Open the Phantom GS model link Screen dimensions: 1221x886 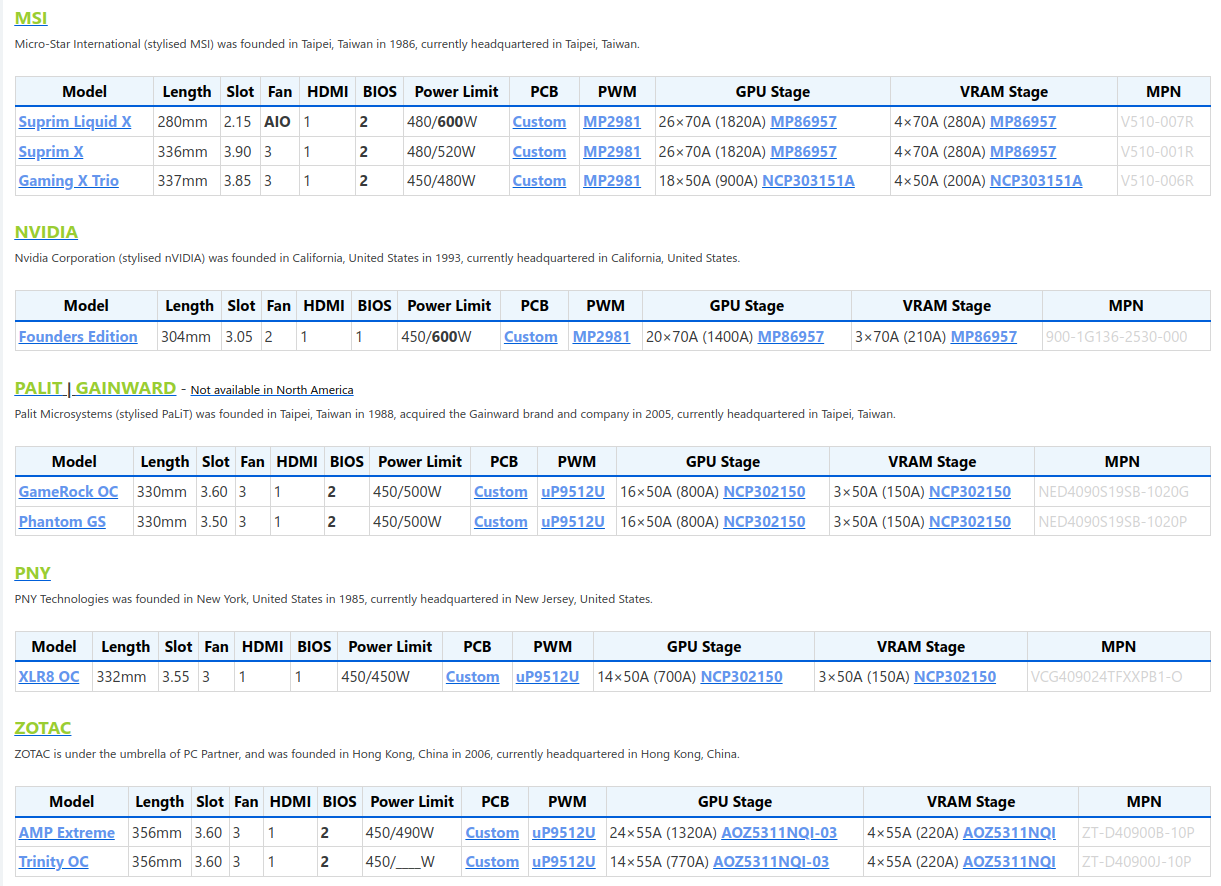[63, 522]
